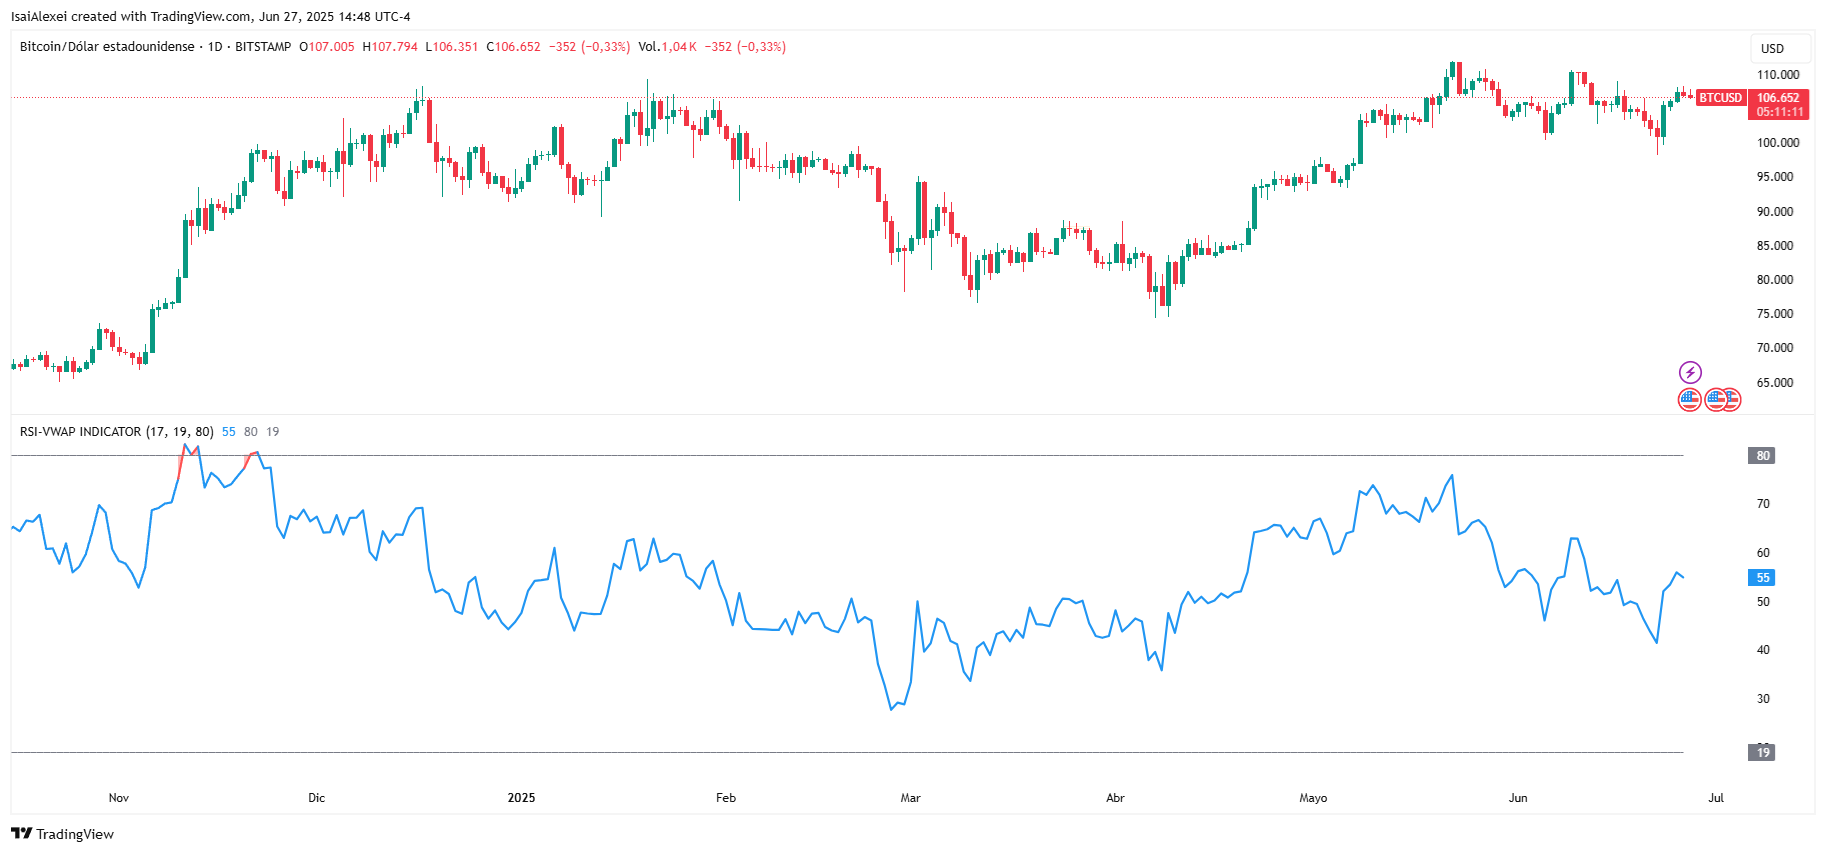This screenshot has width=1826, height=853.
Task: Click the Vol. volume label in the legend
Action: click(648, 47)
